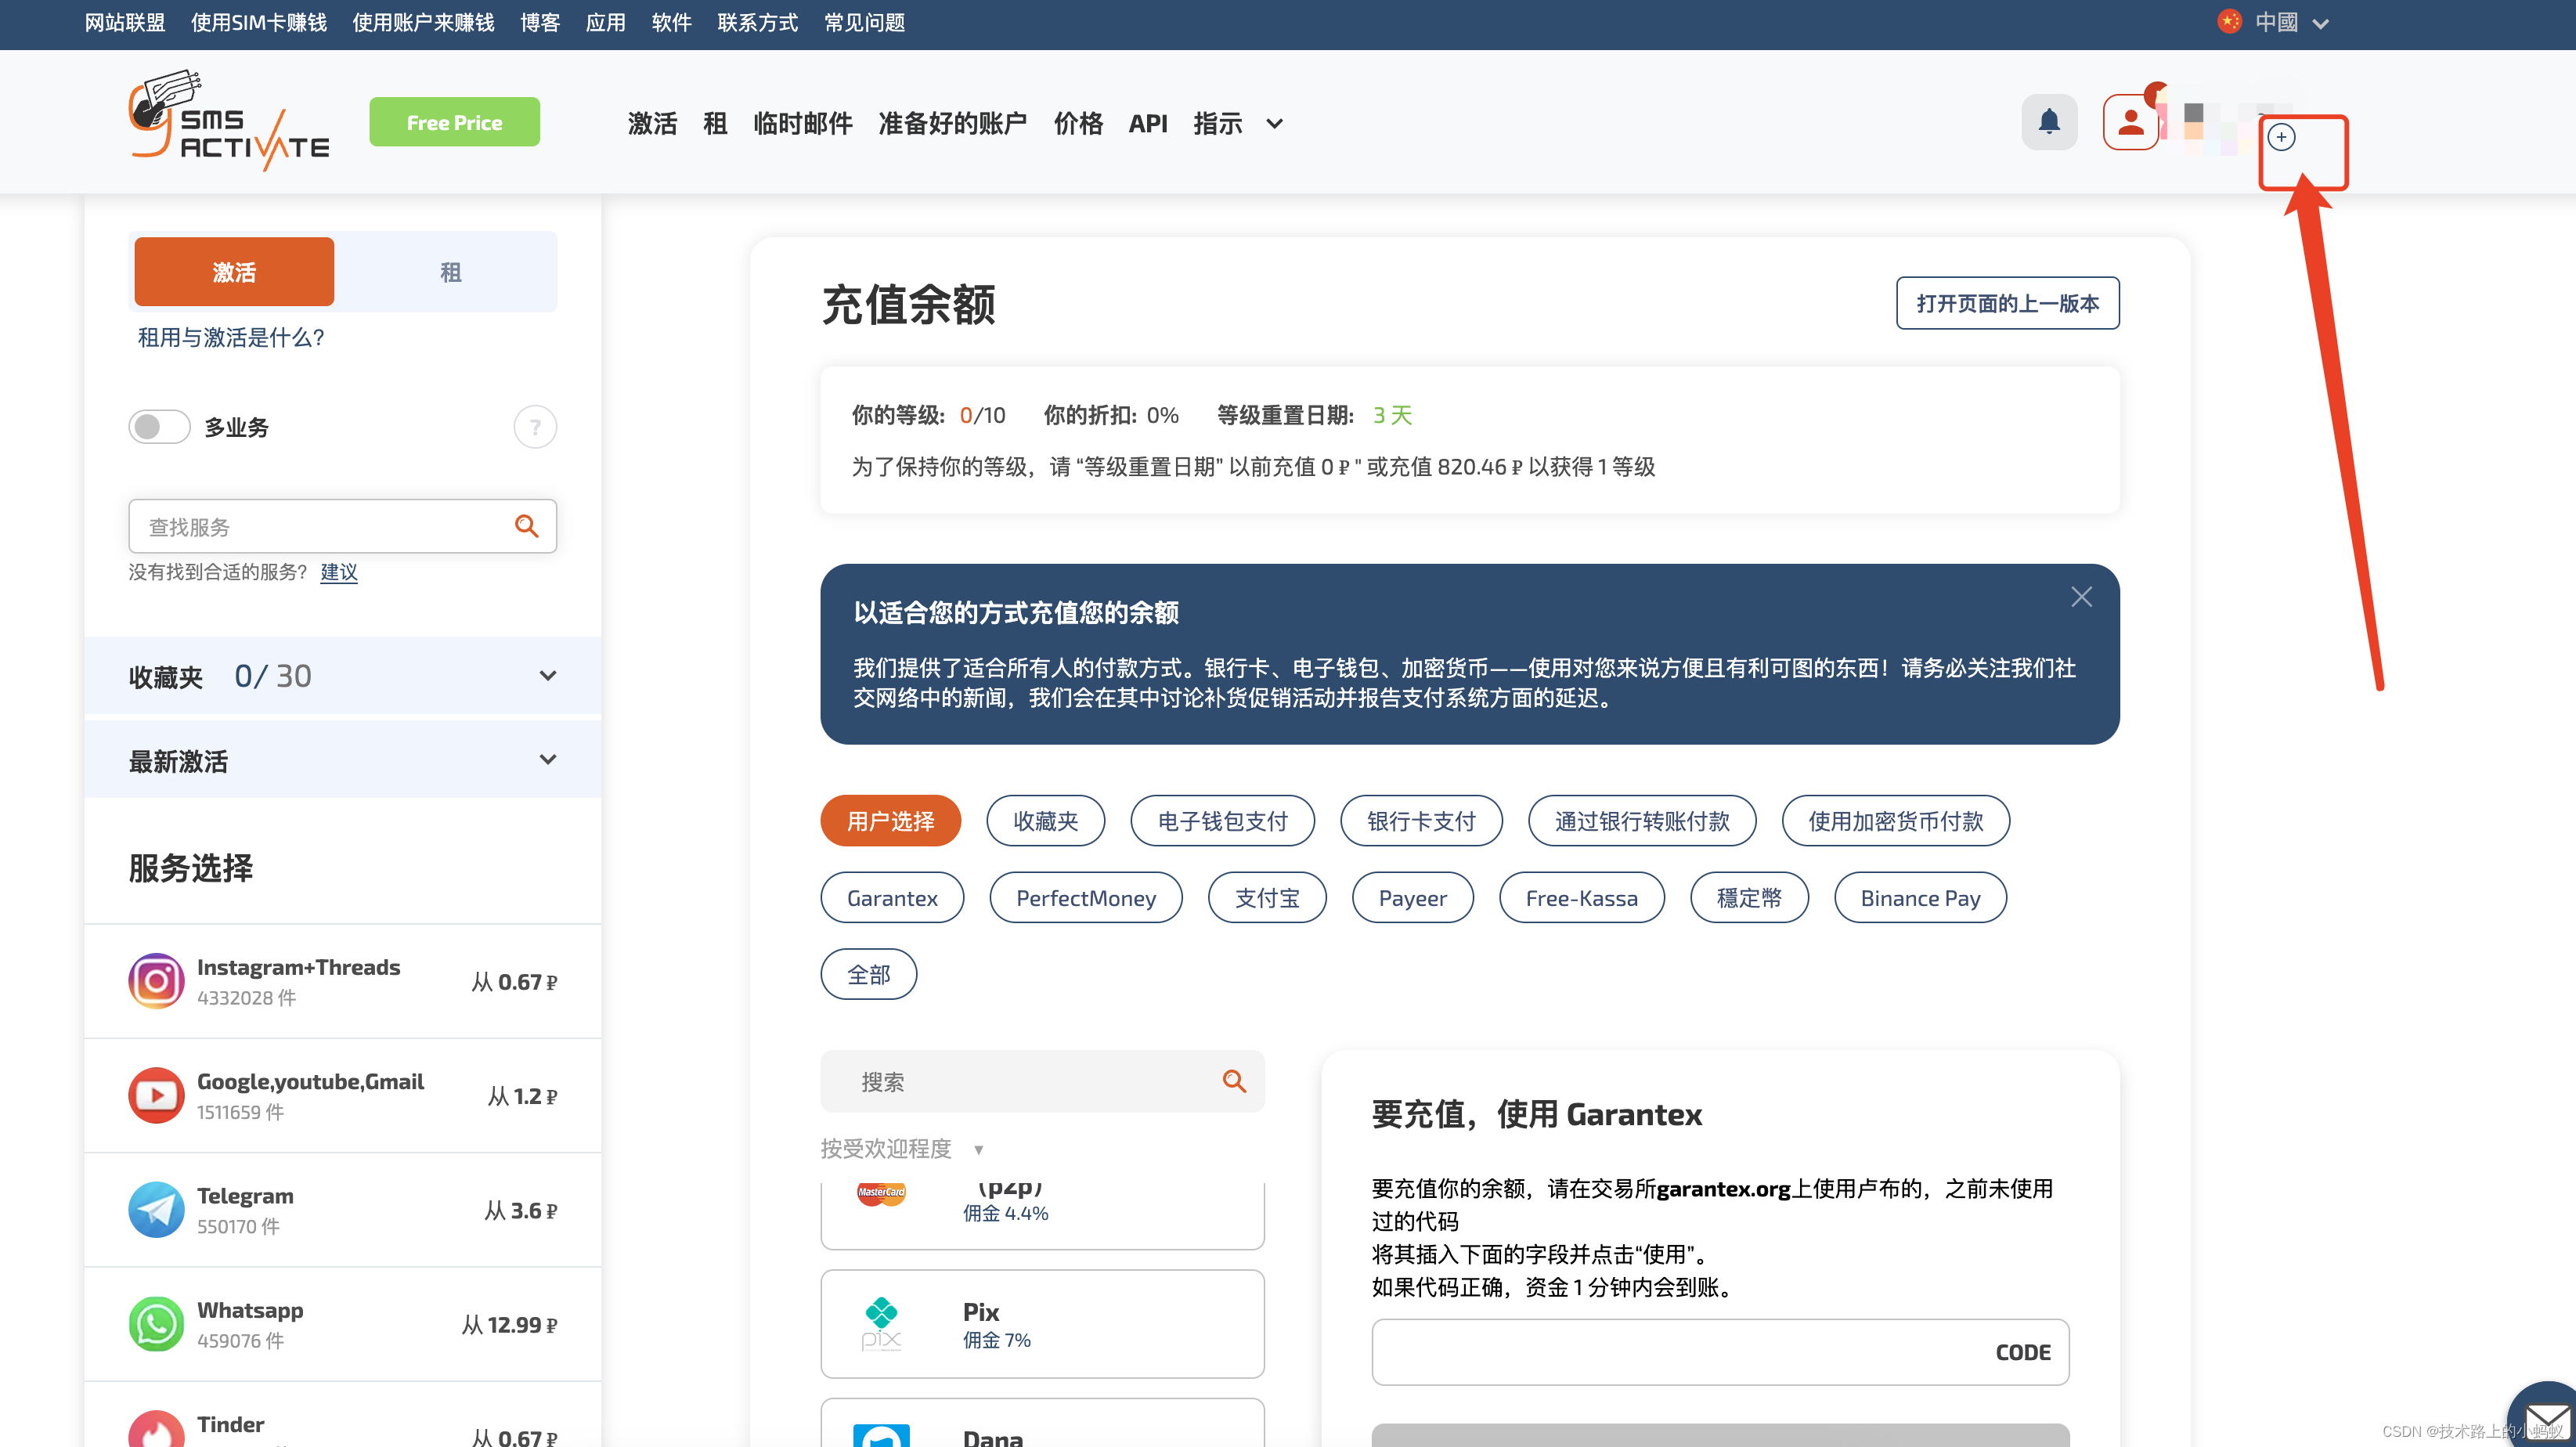Switch to the 租 tab
This screenshot has width=2576, height=1447.
[450, 271]
